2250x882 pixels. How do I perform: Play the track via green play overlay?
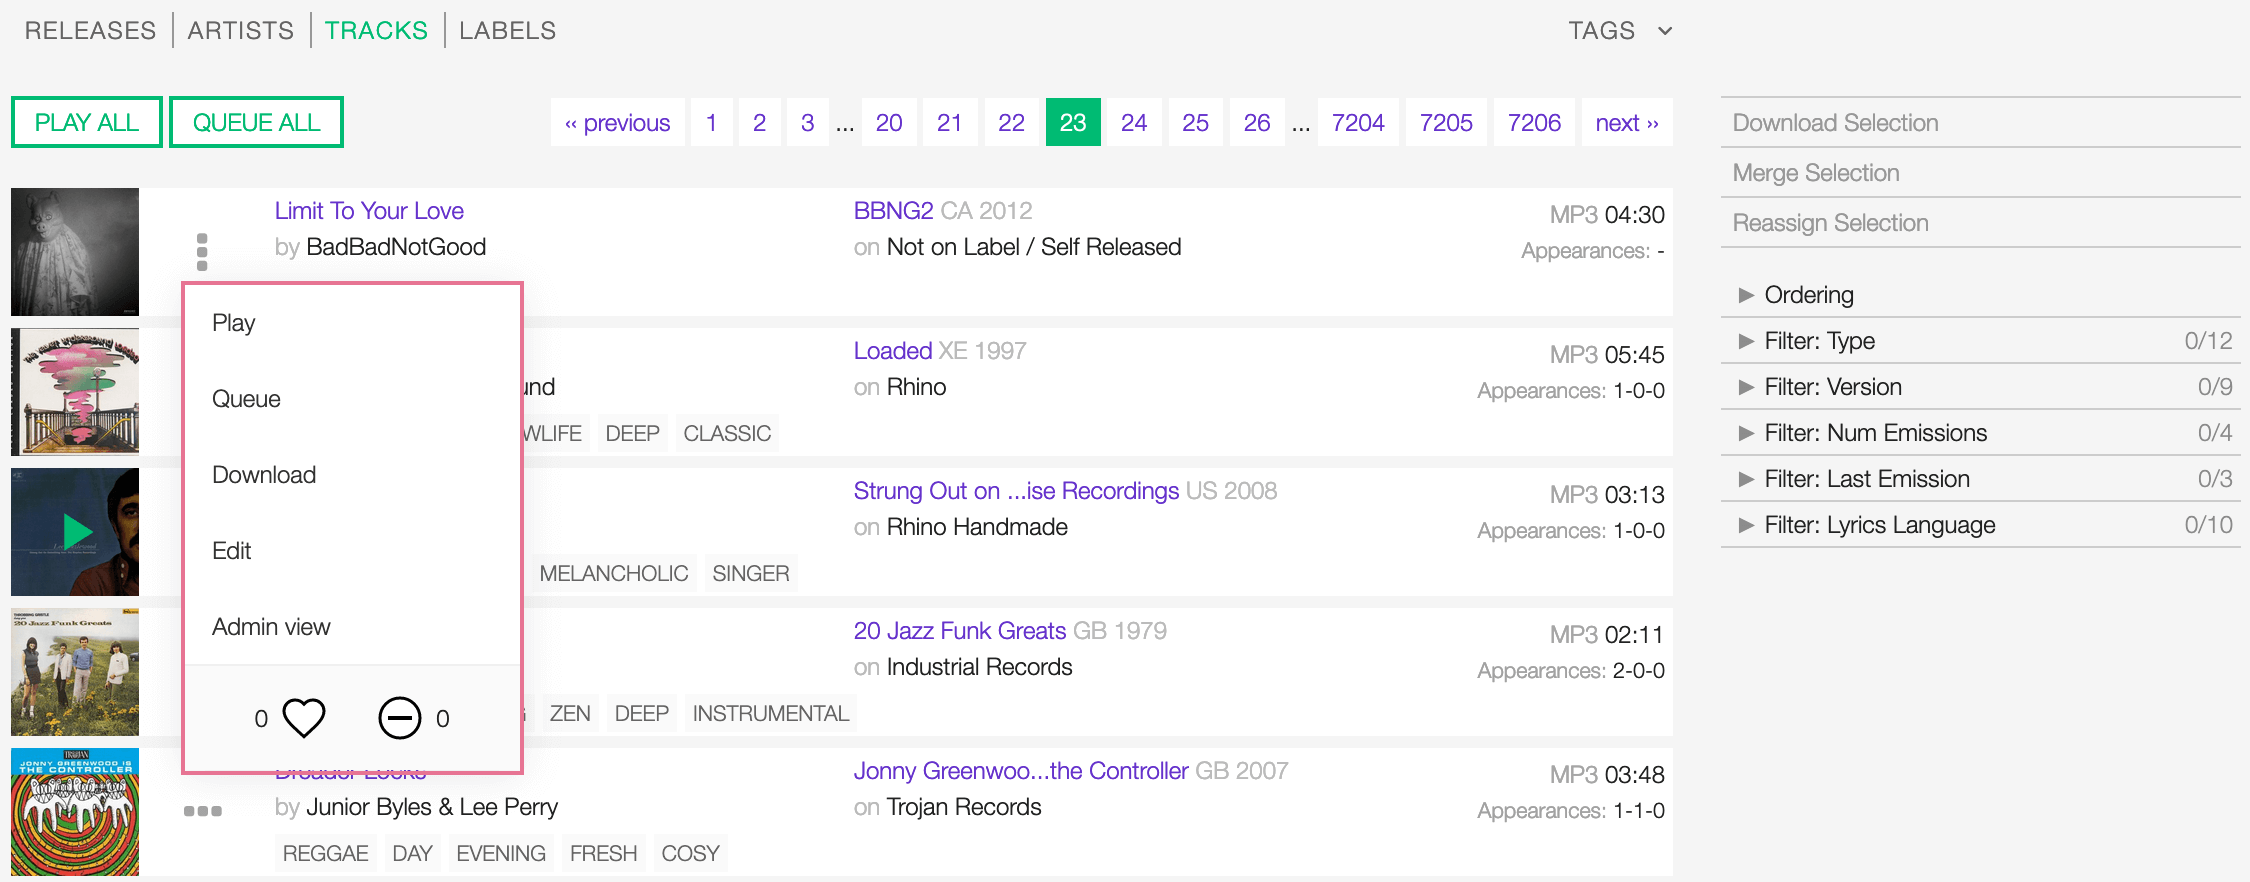tap(77, 531)
